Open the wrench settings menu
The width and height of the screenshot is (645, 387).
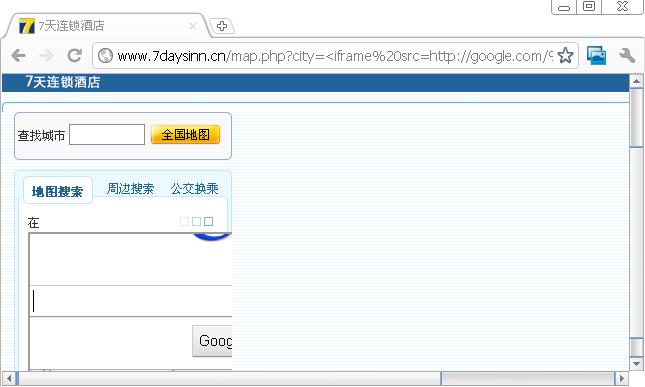point(627,56)
